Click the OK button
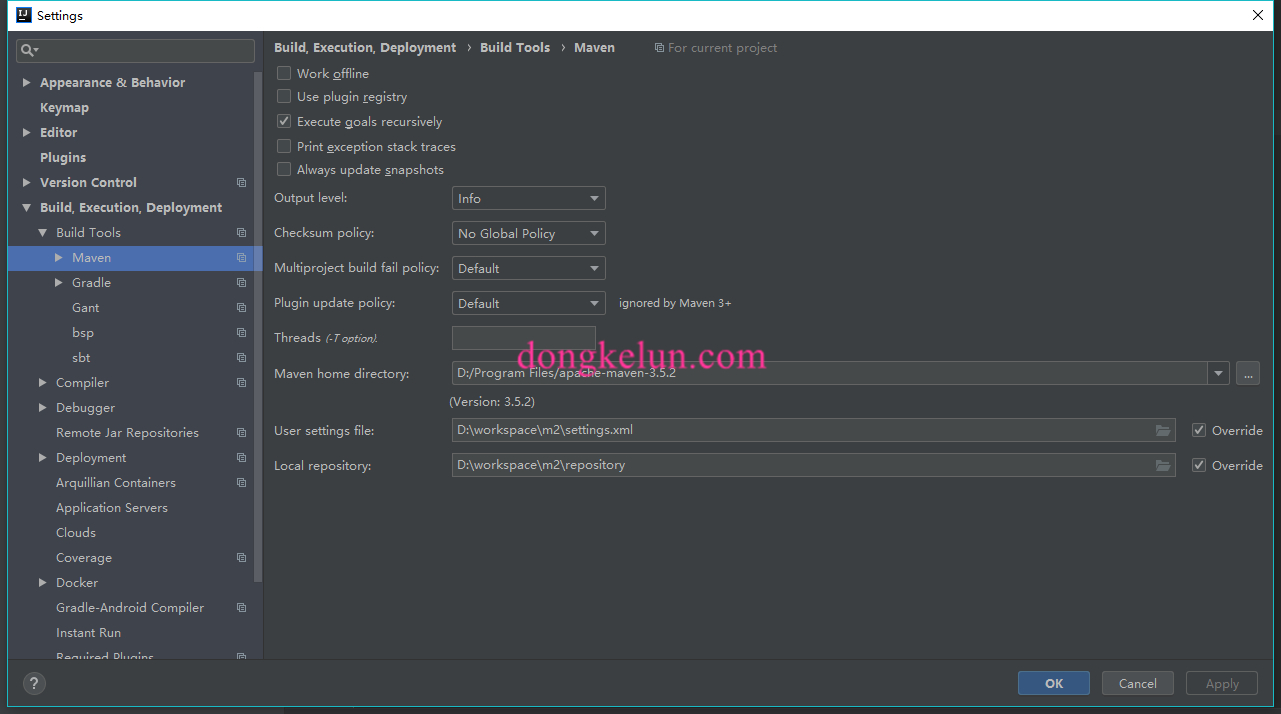The height and width of the screenshot is (714, 1281). click(x=1054, y=684)
